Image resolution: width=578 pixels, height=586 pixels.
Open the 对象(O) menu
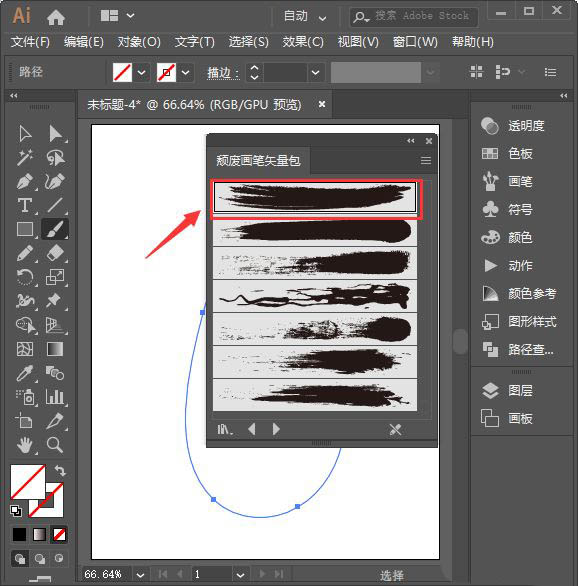click(x=139, y=41)
